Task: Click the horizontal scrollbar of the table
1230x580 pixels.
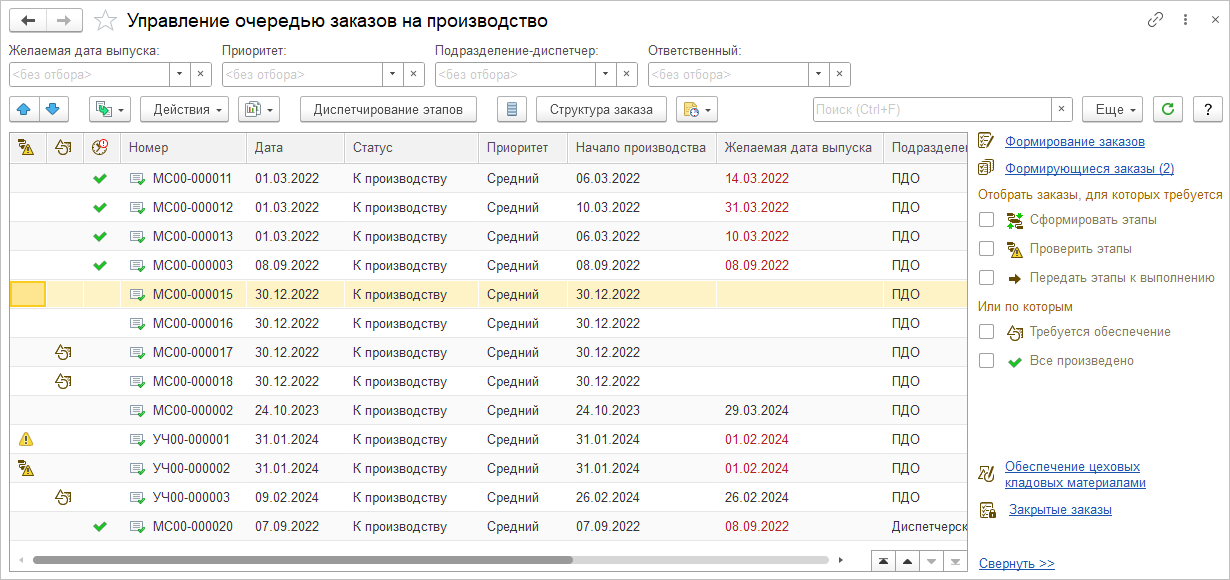Action: 300,560
